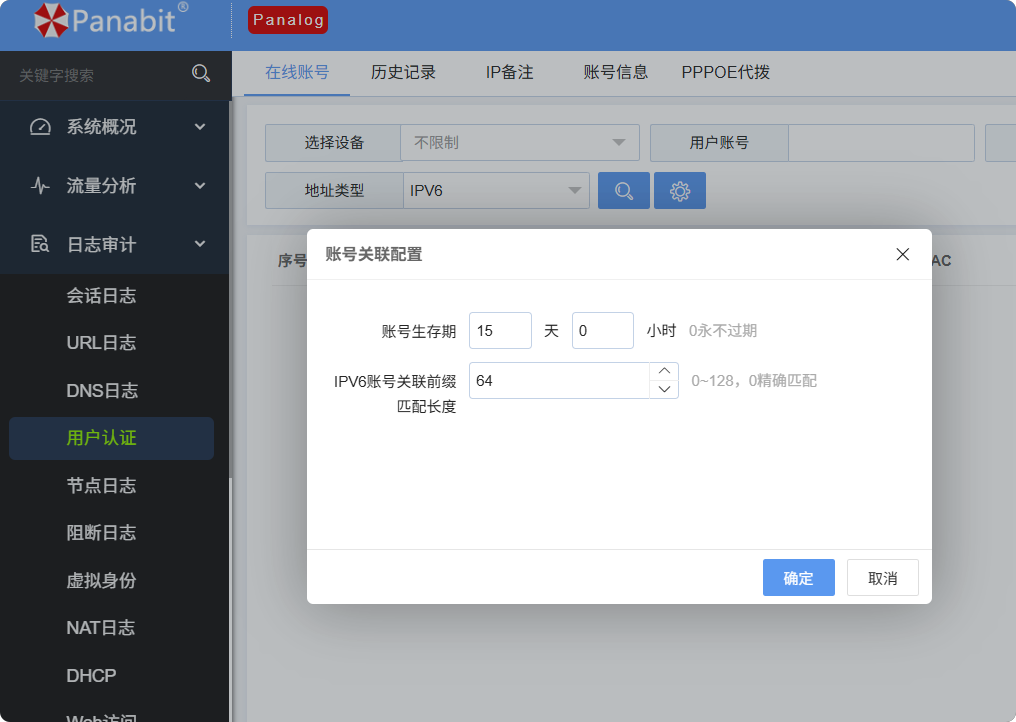Click the 0~128，0精确匹配 hint text

(754, 380)
